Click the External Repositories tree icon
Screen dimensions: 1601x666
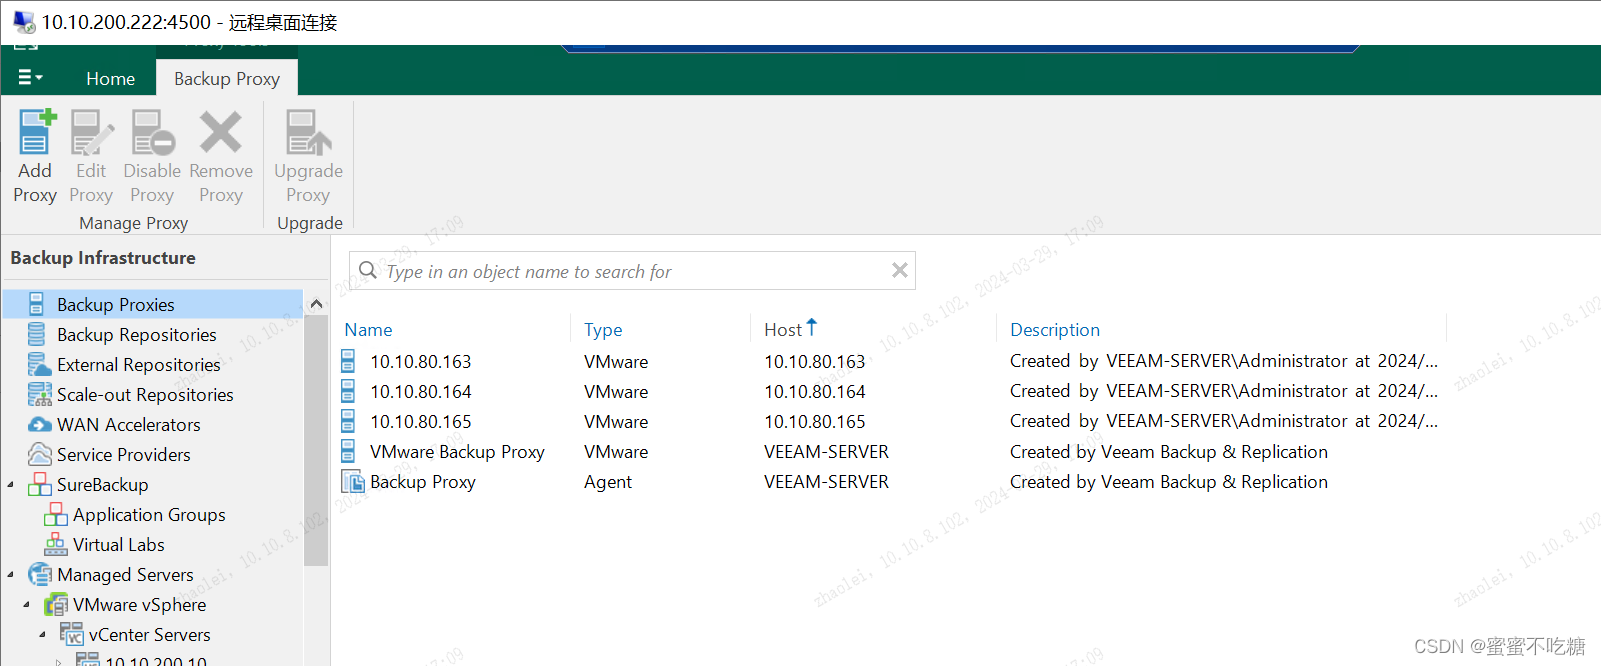click(39, 364)
